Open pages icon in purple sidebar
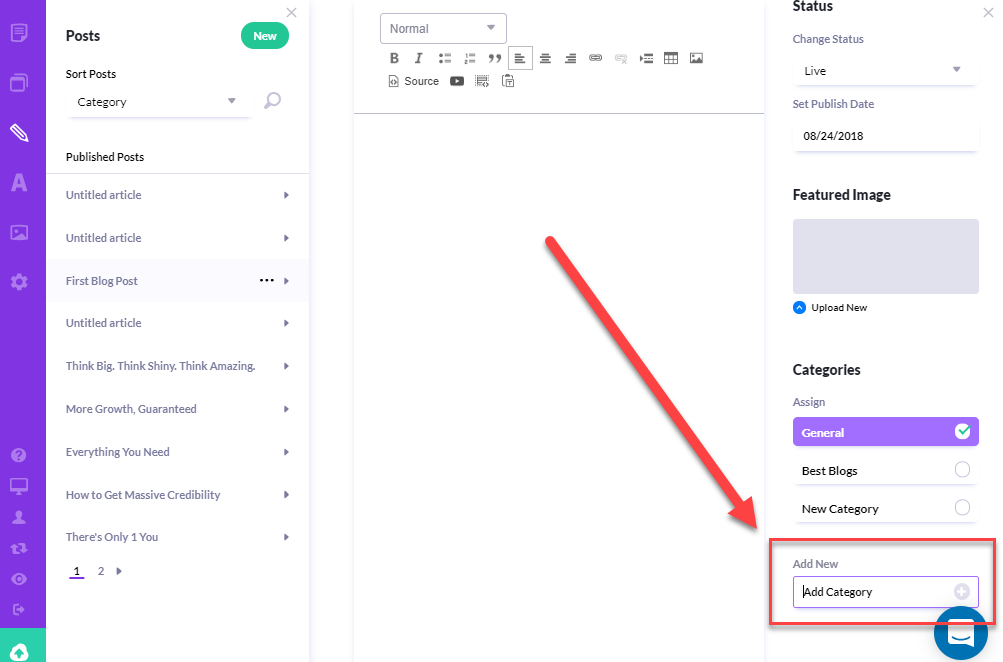 tap(19, 32)
